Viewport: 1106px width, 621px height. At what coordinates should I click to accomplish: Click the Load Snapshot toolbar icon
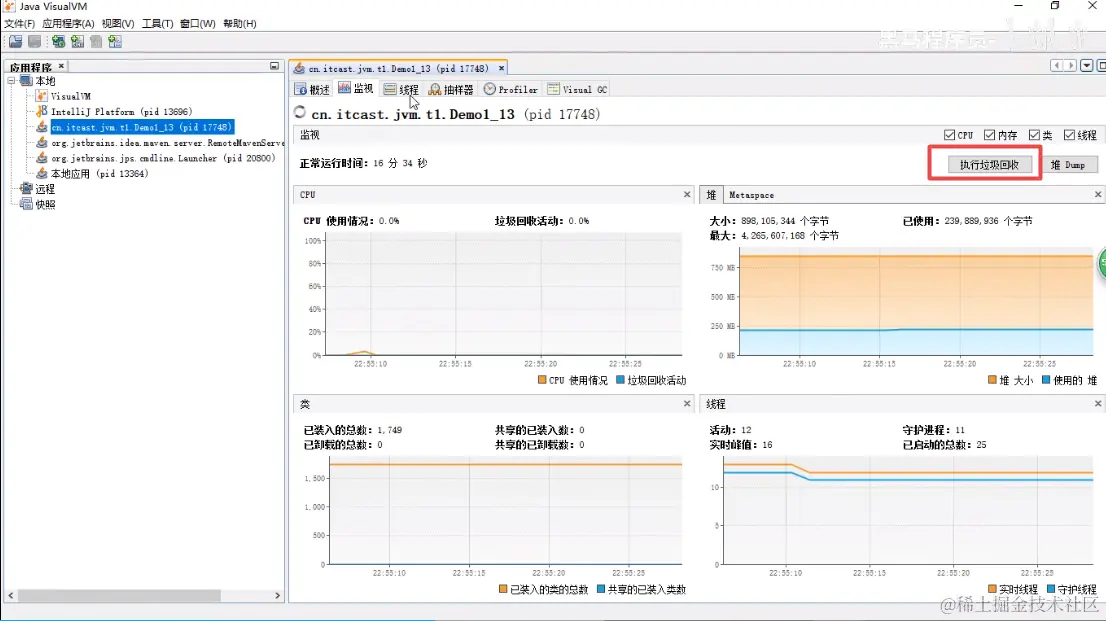[16, 42]
